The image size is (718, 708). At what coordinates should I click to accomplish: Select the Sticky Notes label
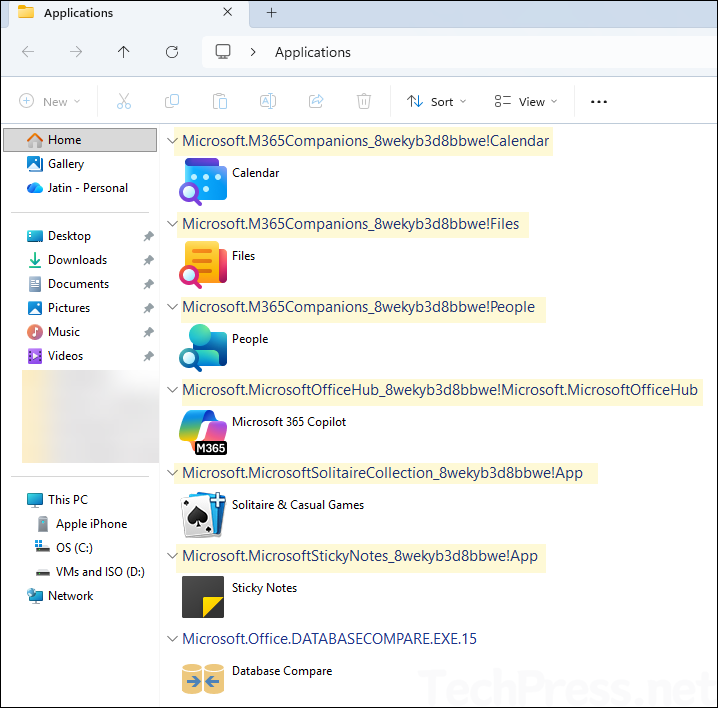(264, 588)
